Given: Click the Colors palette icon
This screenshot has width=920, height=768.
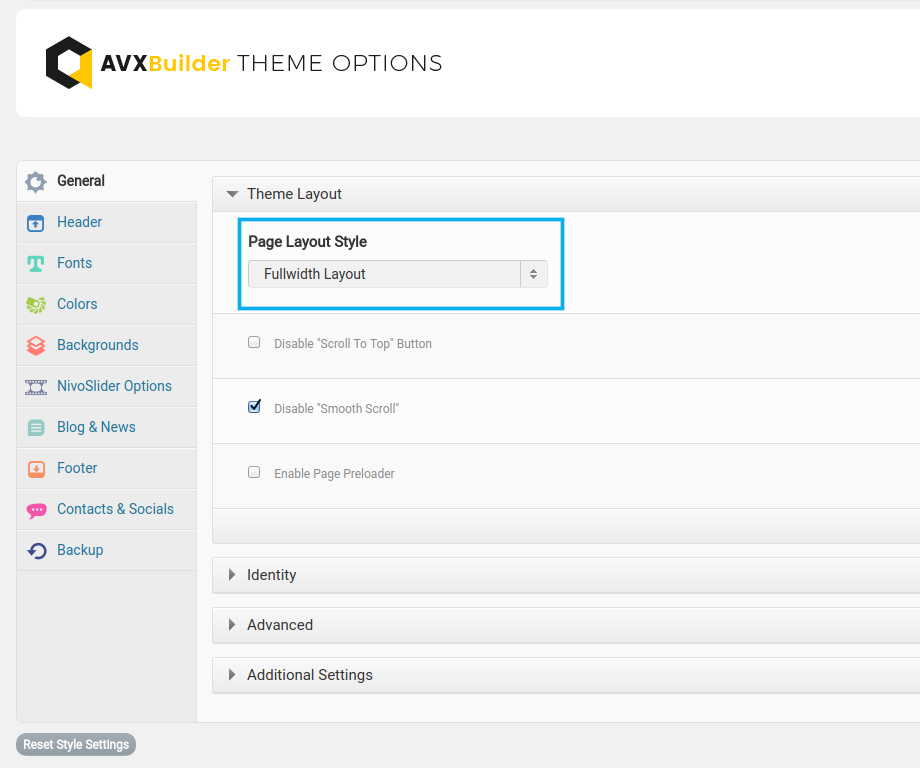Looking at the screenshot, I should coord(36,305).
